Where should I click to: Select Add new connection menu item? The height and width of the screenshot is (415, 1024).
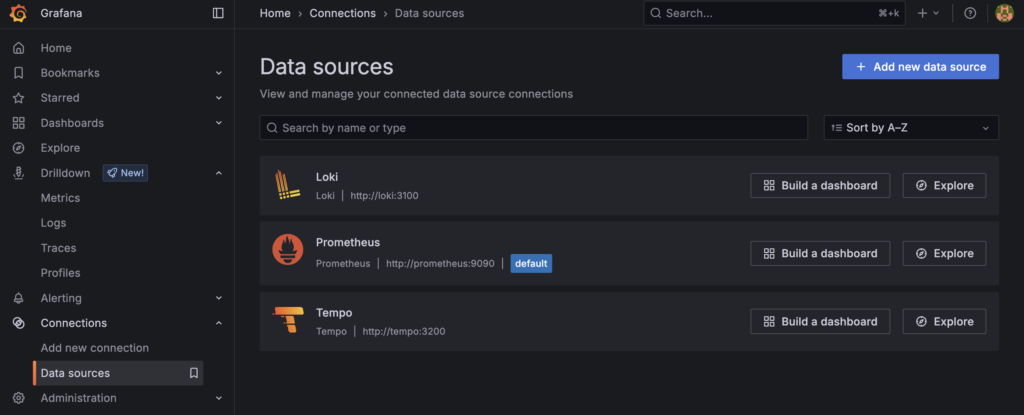pos(94,348)
